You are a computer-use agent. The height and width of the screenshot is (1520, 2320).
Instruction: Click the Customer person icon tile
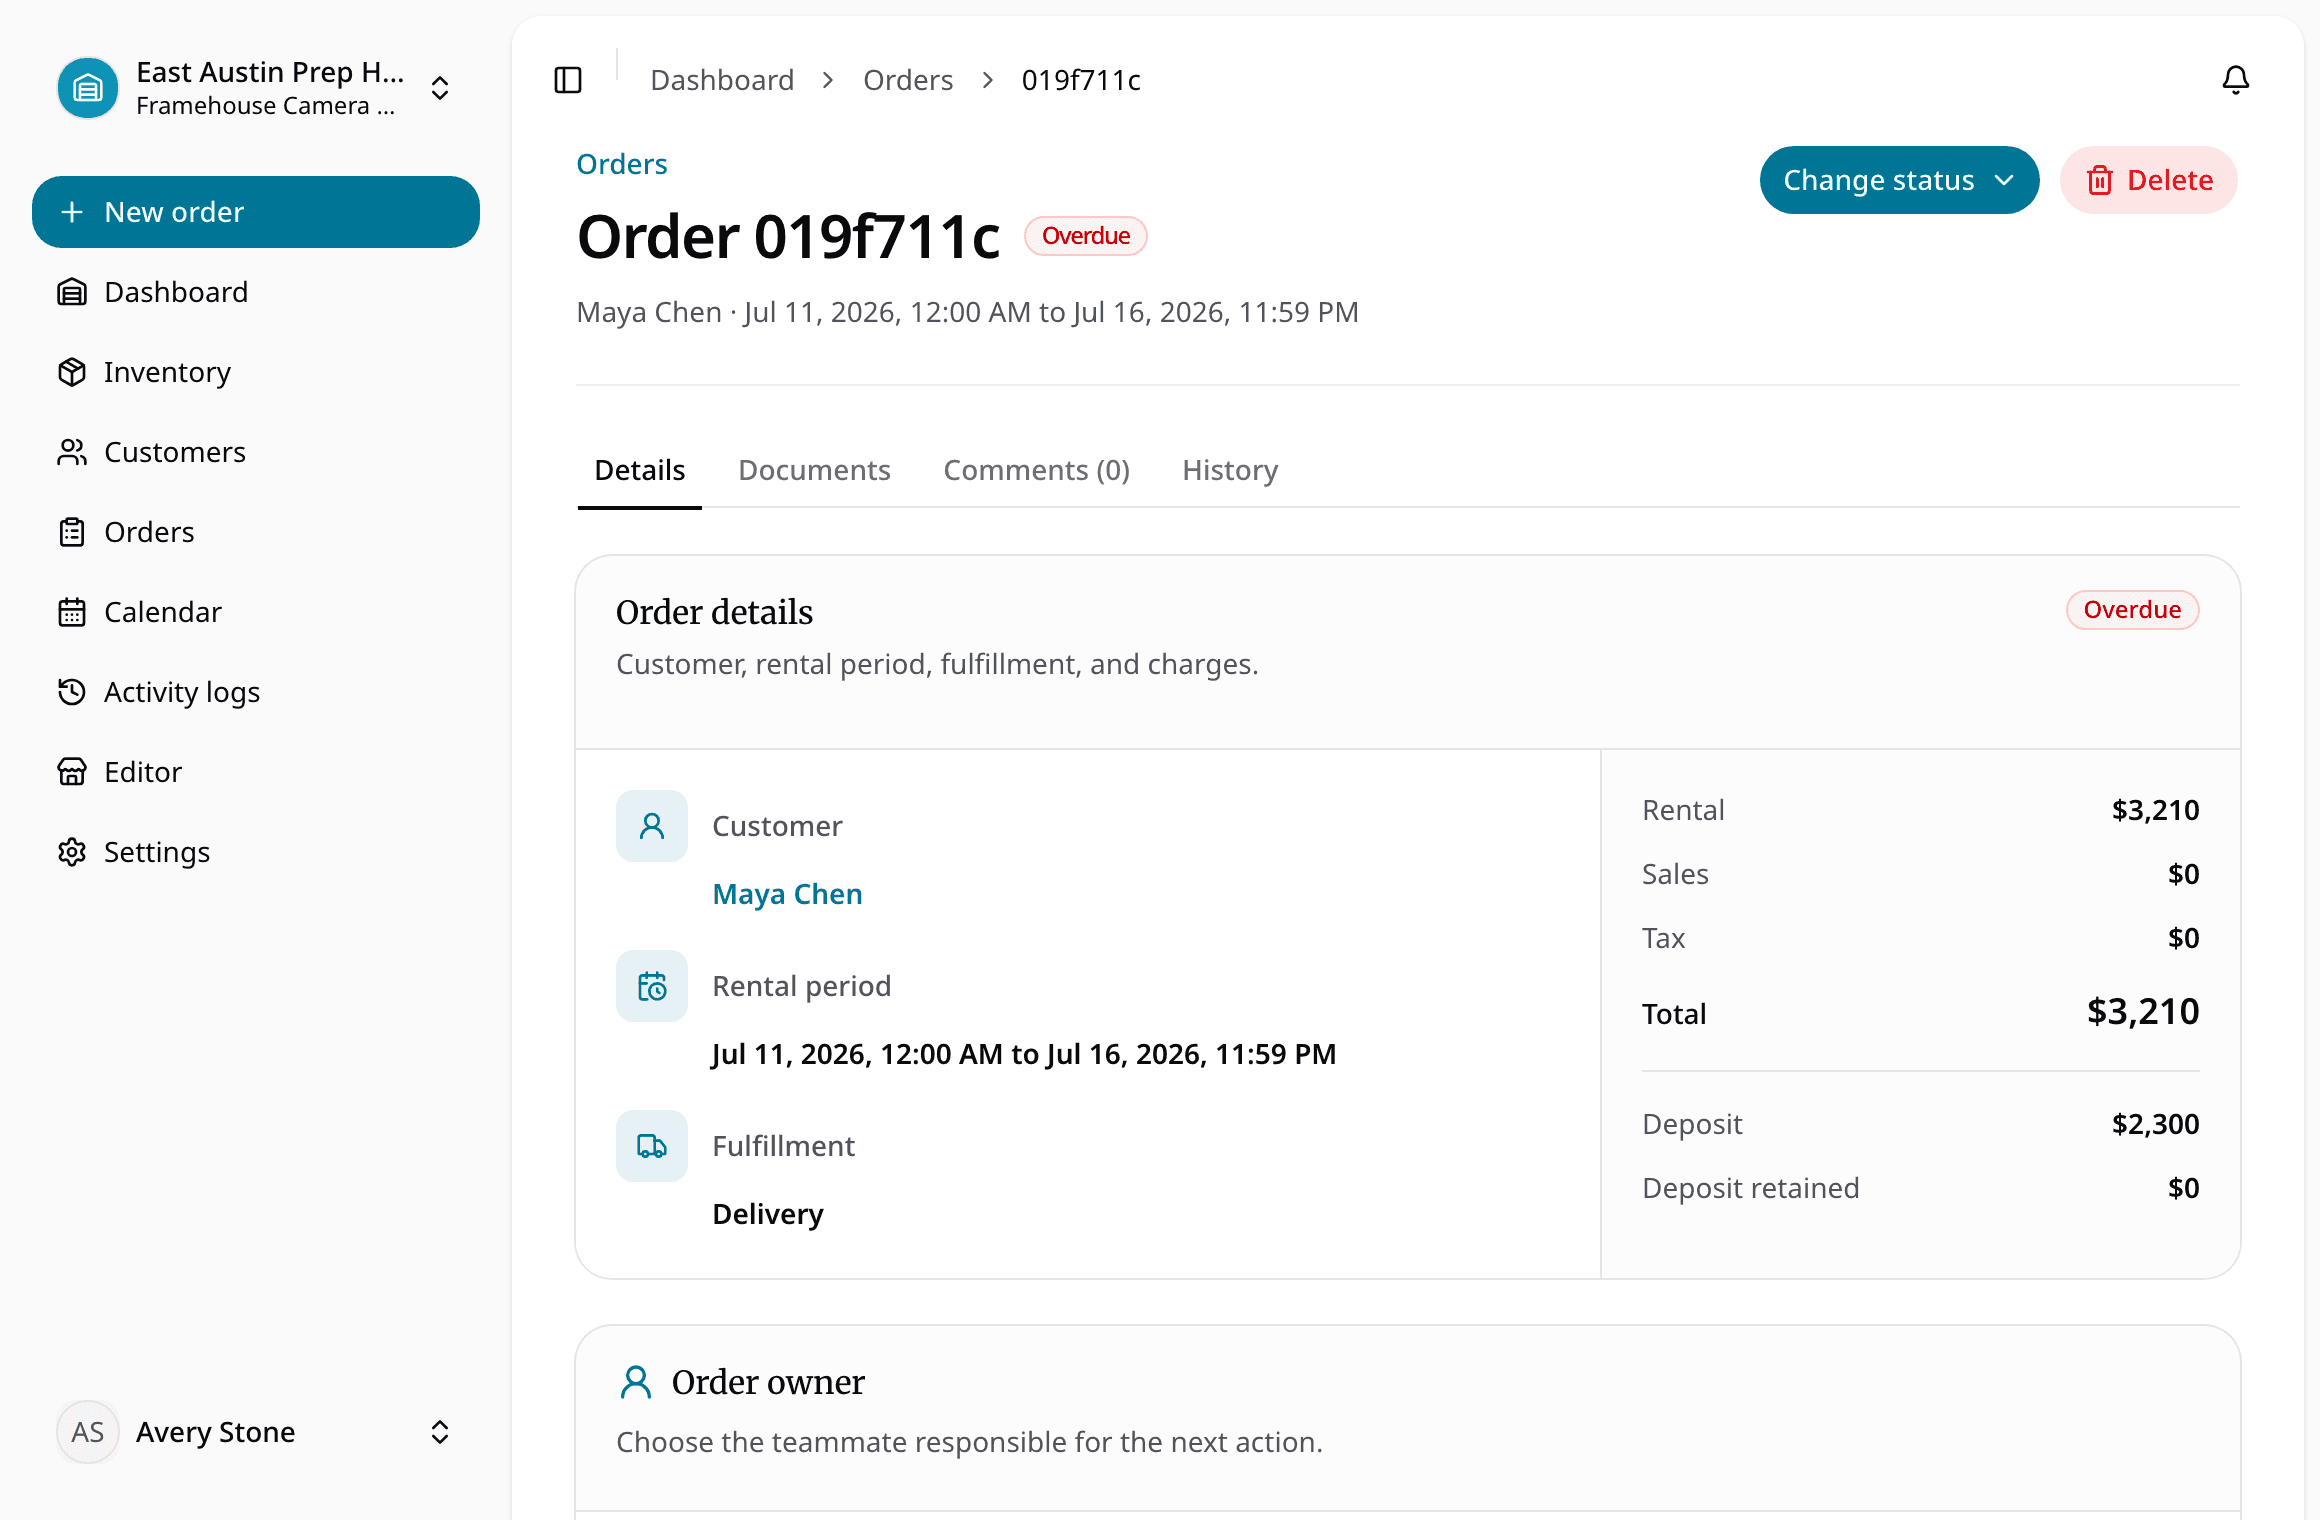coord(652,826)
